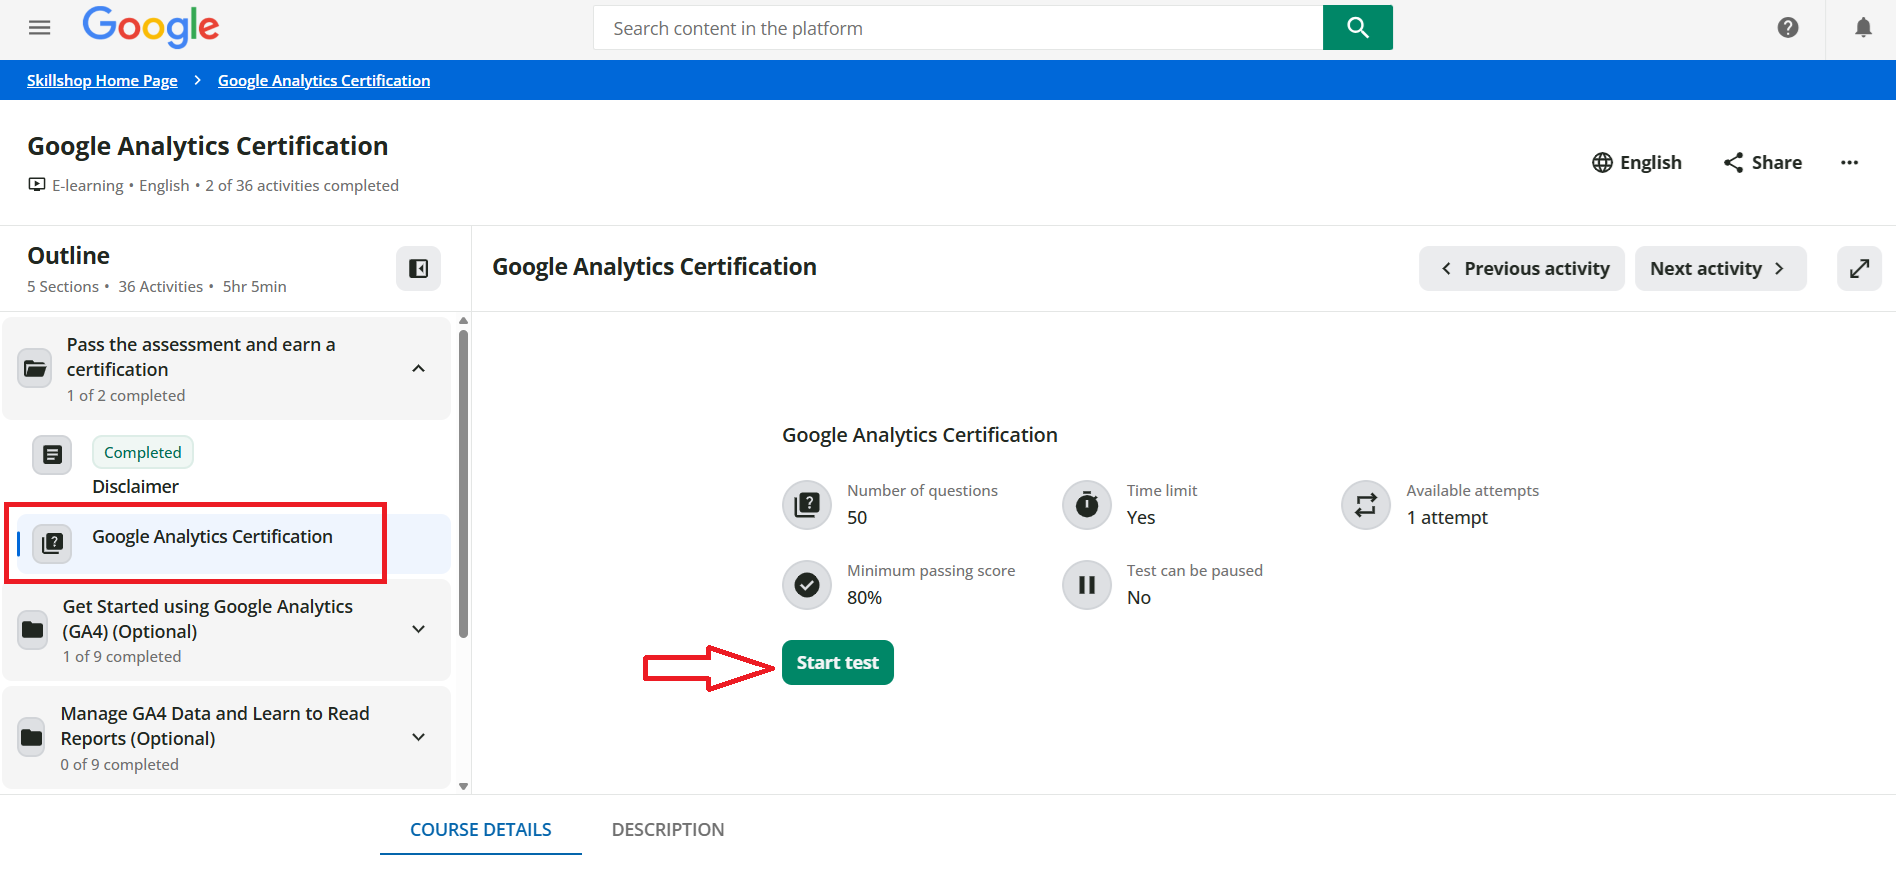Start the certification test
1896x876 pixels.
pos(837,663)
